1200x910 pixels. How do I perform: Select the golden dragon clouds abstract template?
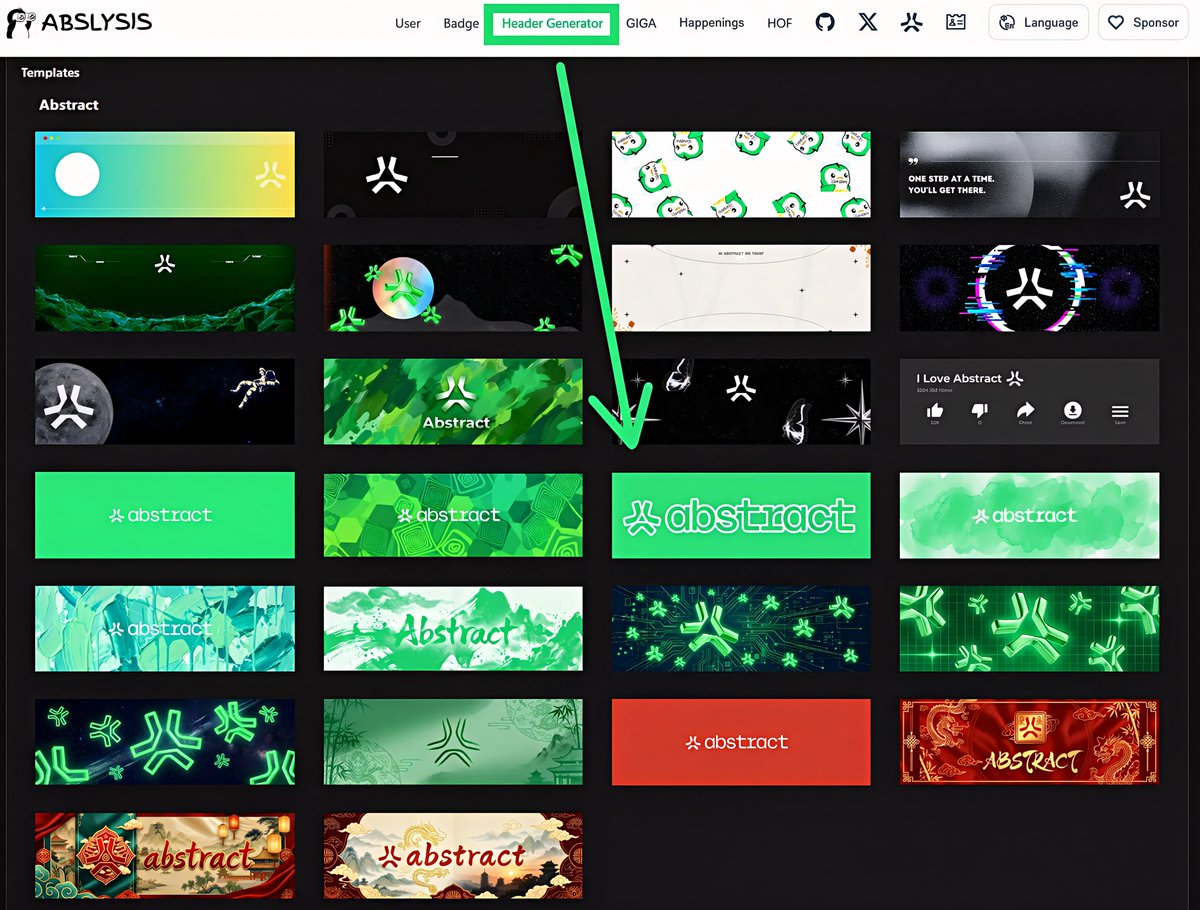pyautogui.click(x=453, y=856)
